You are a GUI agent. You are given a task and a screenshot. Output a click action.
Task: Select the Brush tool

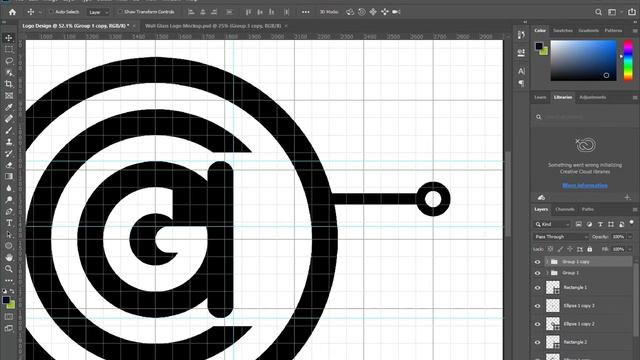click(9, 130)
